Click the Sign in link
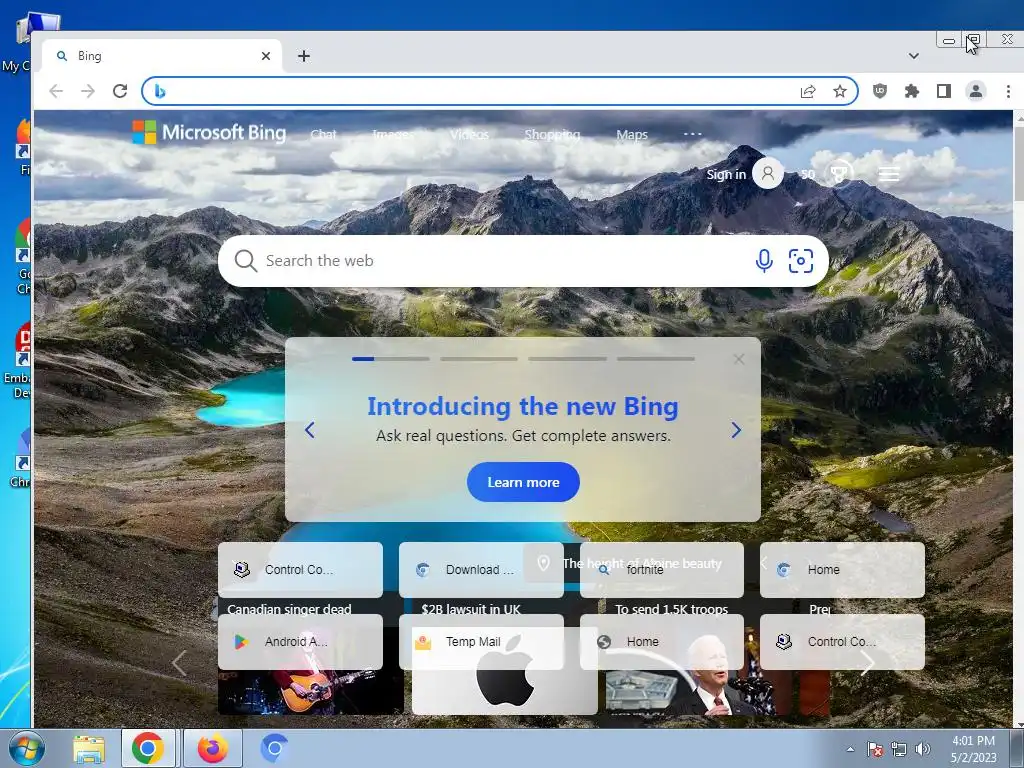The height and width of the screenshot is (768, 1024). [726, 174]
